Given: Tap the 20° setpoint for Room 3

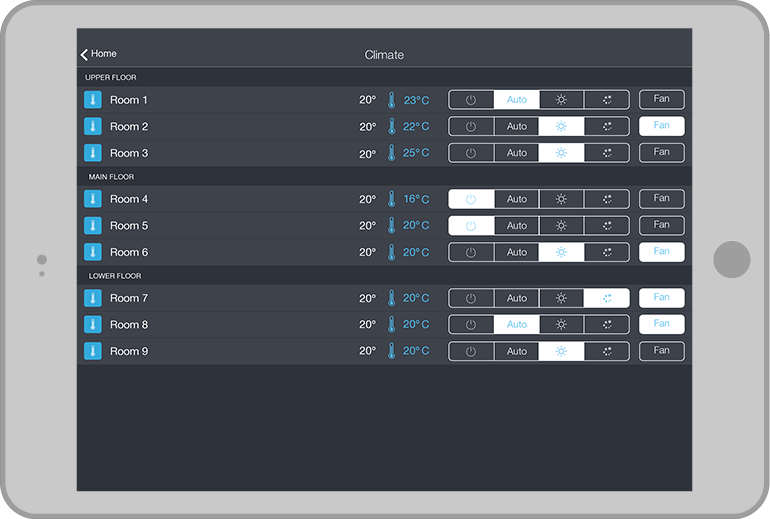Looking at the screenshot, I should [367, 153].
